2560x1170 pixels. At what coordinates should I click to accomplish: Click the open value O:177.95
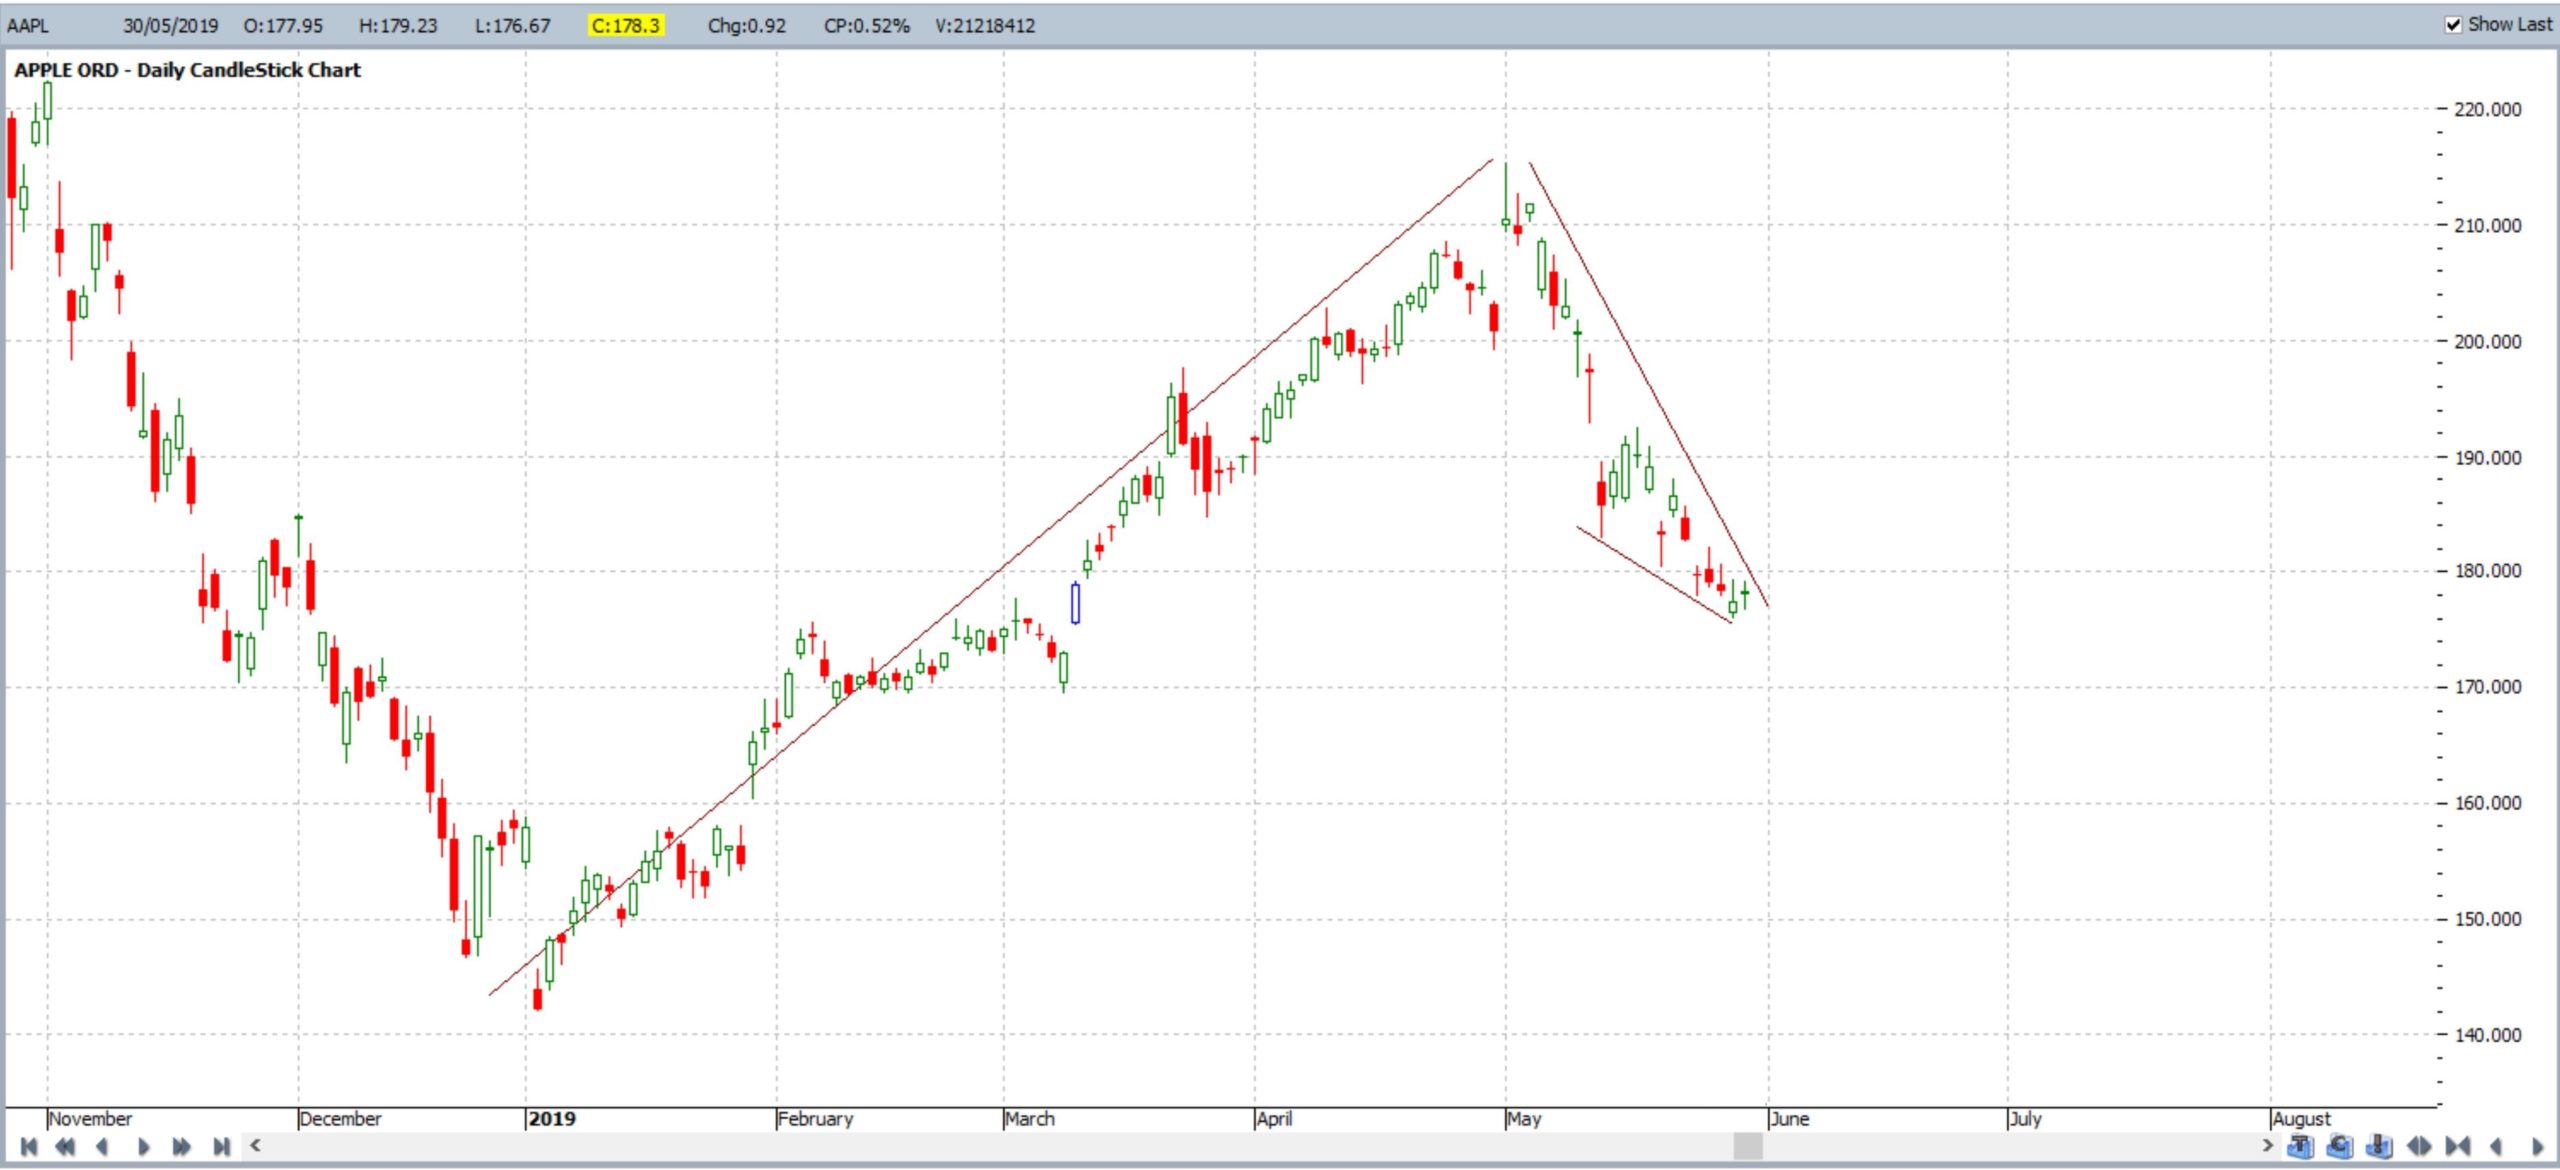pyautogui.click(x=283, y=25)
